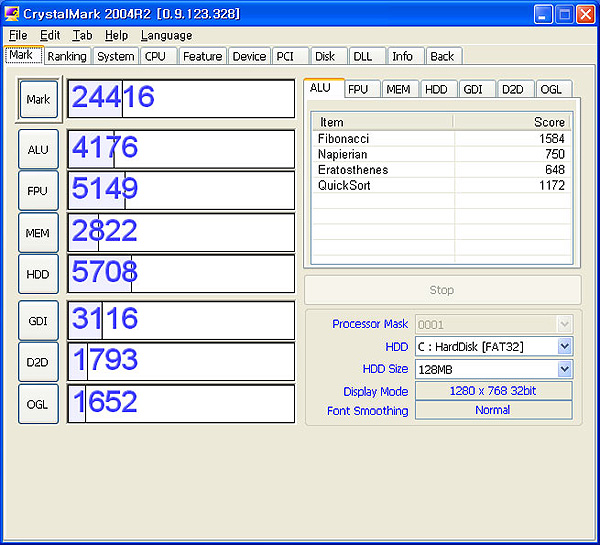Start the ALU benchmark button

pyautogui.click(x=38, y=149)
